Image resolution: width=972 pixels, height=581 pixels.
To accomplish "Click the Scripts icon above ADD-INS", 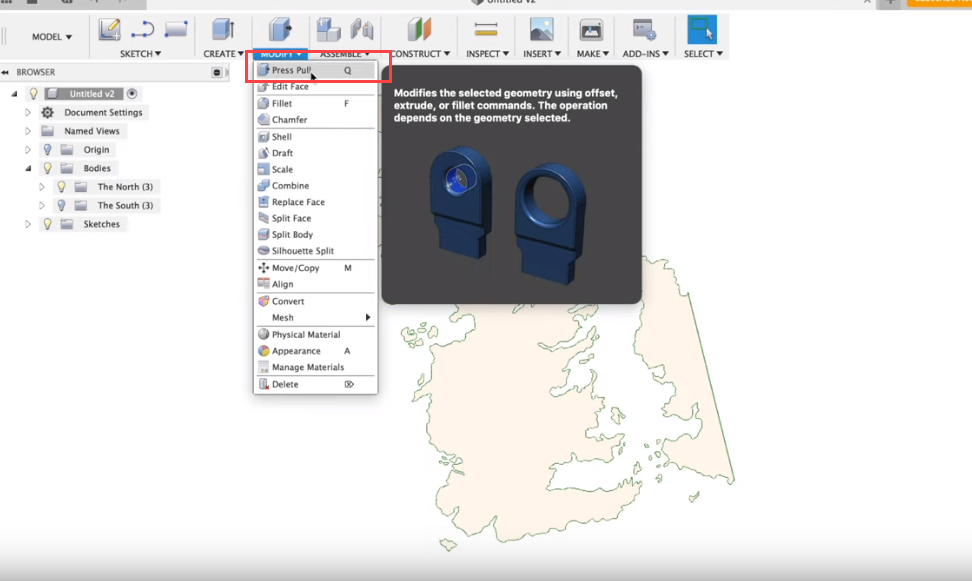I will [644, 29].
